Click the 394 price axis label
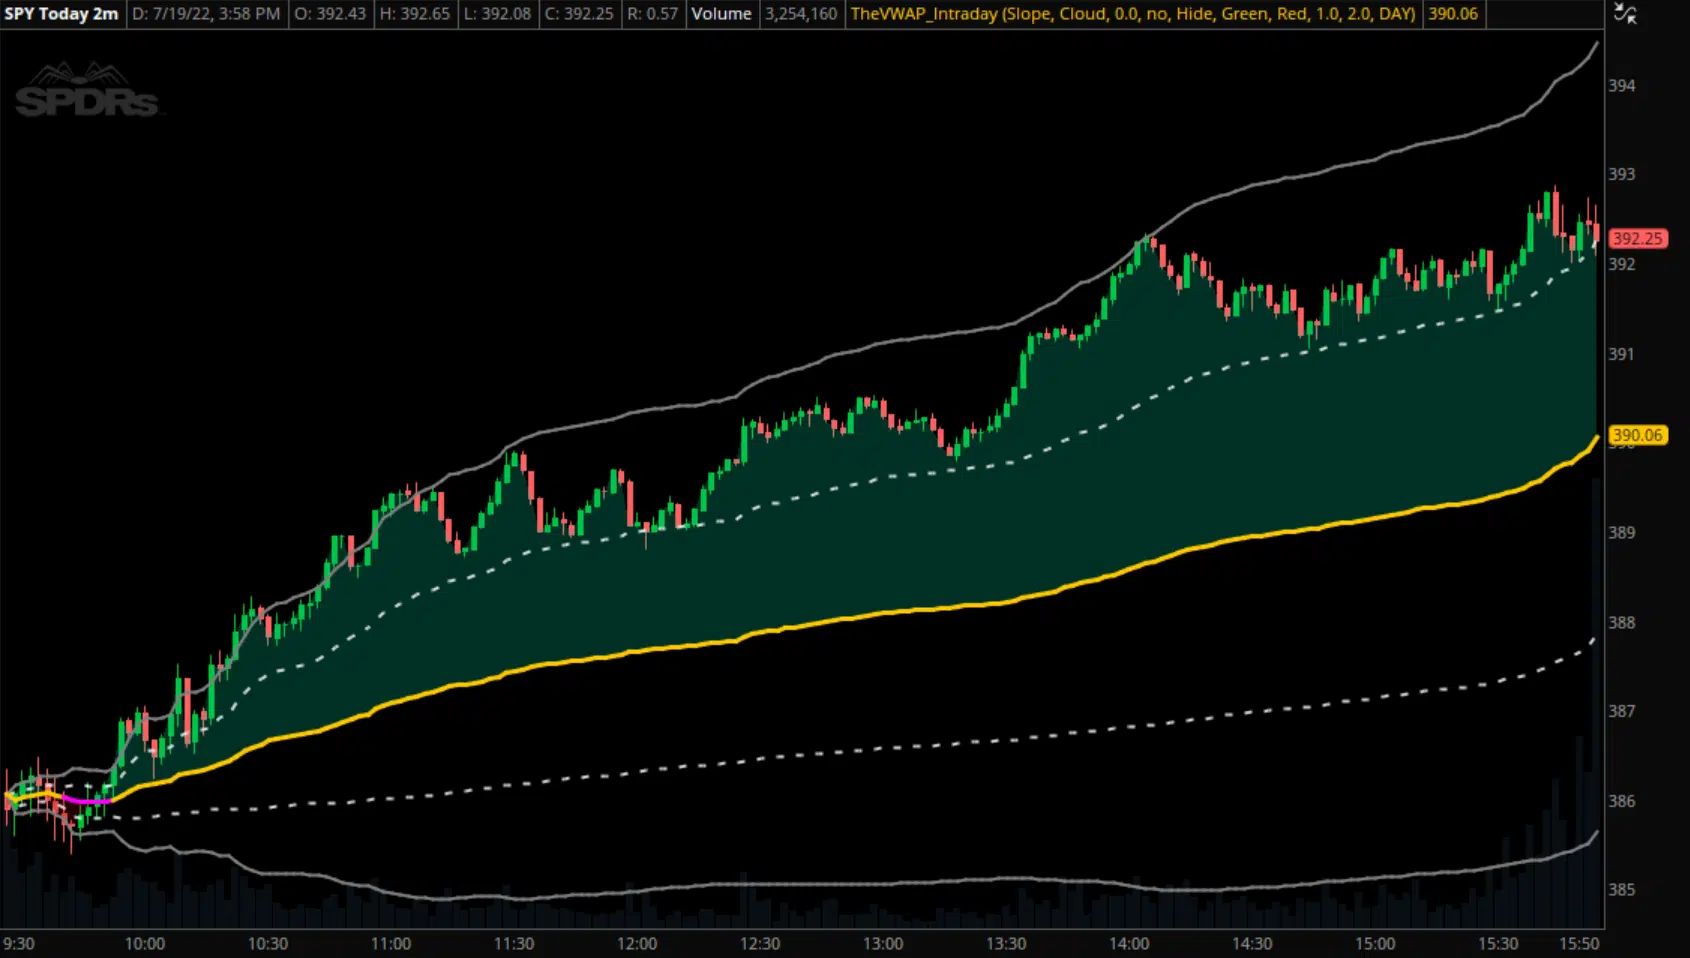The width and height of the screenshot is (1690, 958). coord(1622,86)
